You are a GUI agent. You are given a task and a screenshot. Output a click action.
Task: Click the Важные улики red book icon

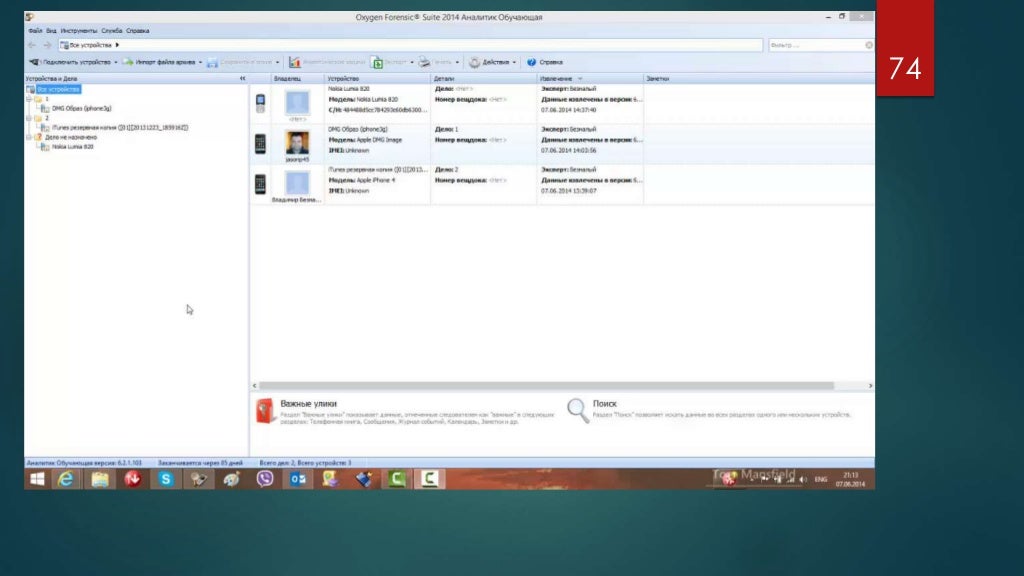[265, 411]
